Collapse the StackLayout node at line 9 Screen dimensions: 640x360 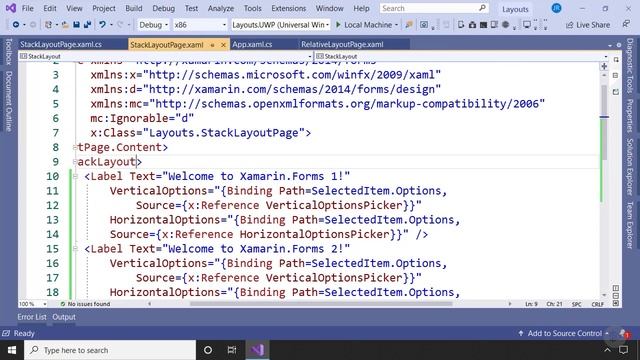(75, 162)
